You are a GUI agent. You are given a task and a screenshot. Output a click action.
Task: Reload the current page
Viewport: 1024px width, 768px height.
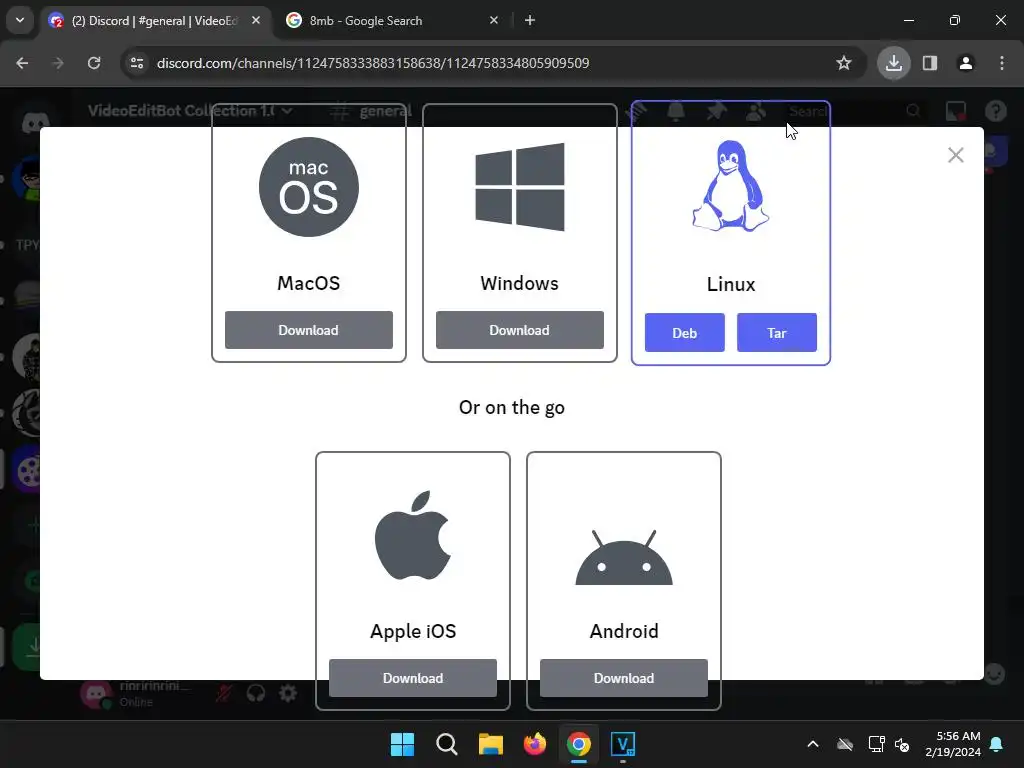click(x=94, y=63)
